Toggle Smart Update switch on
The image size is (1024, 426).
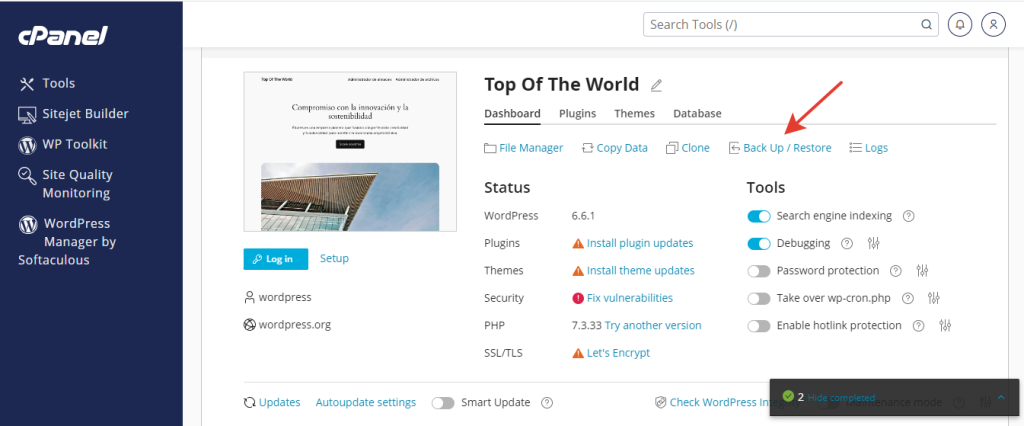click(443, 403)
